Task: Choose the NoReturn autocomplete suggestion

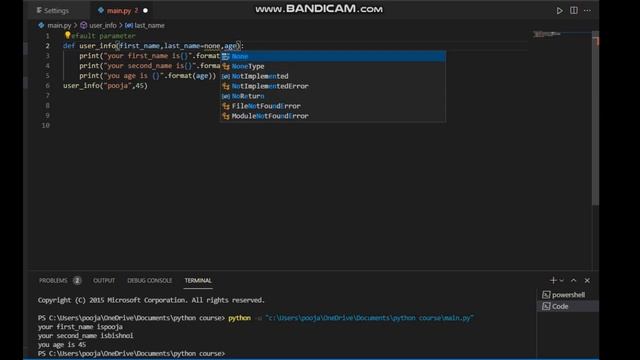Action: 333,96
